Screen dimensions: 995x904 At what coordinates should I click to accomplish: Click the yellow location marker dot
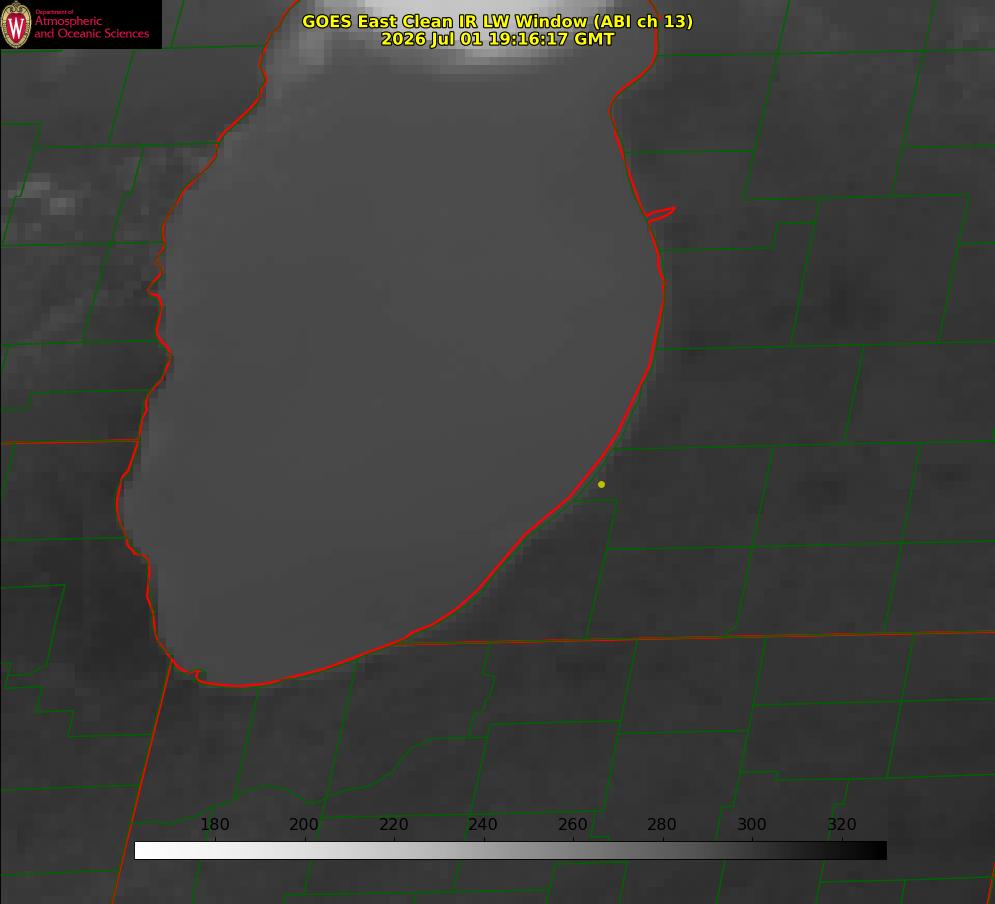coord(601,484)
